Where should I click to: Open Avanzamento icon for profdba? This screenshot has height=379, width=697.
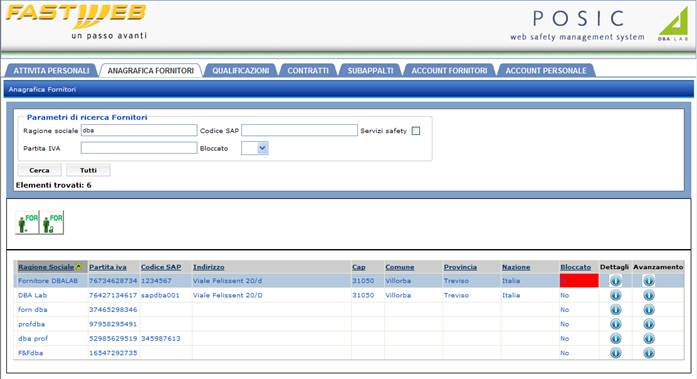coord(649,324)
